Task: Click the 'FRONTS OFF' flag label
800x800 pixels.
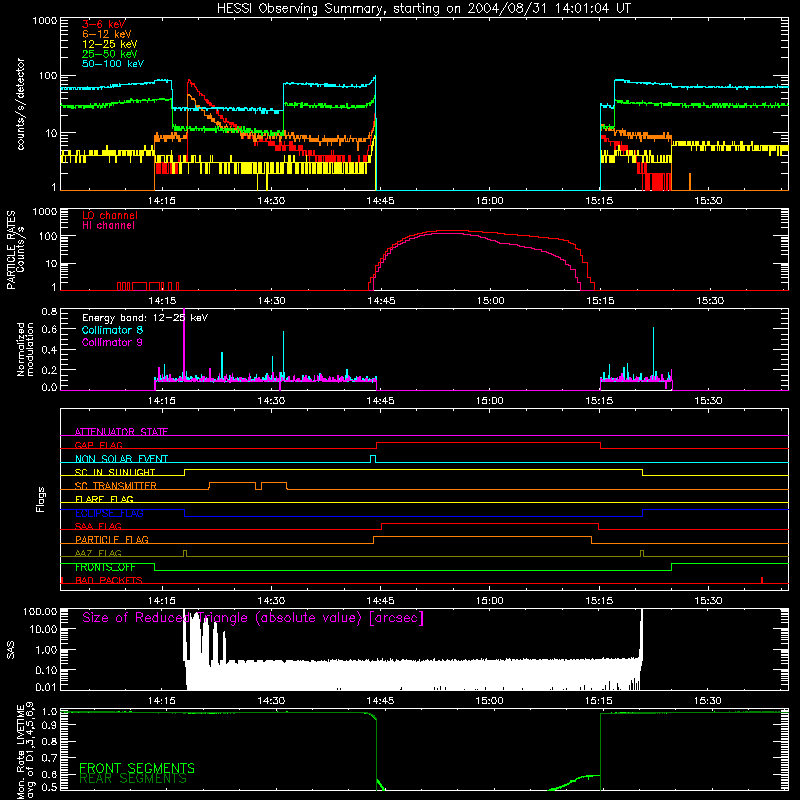Action: 105,567
